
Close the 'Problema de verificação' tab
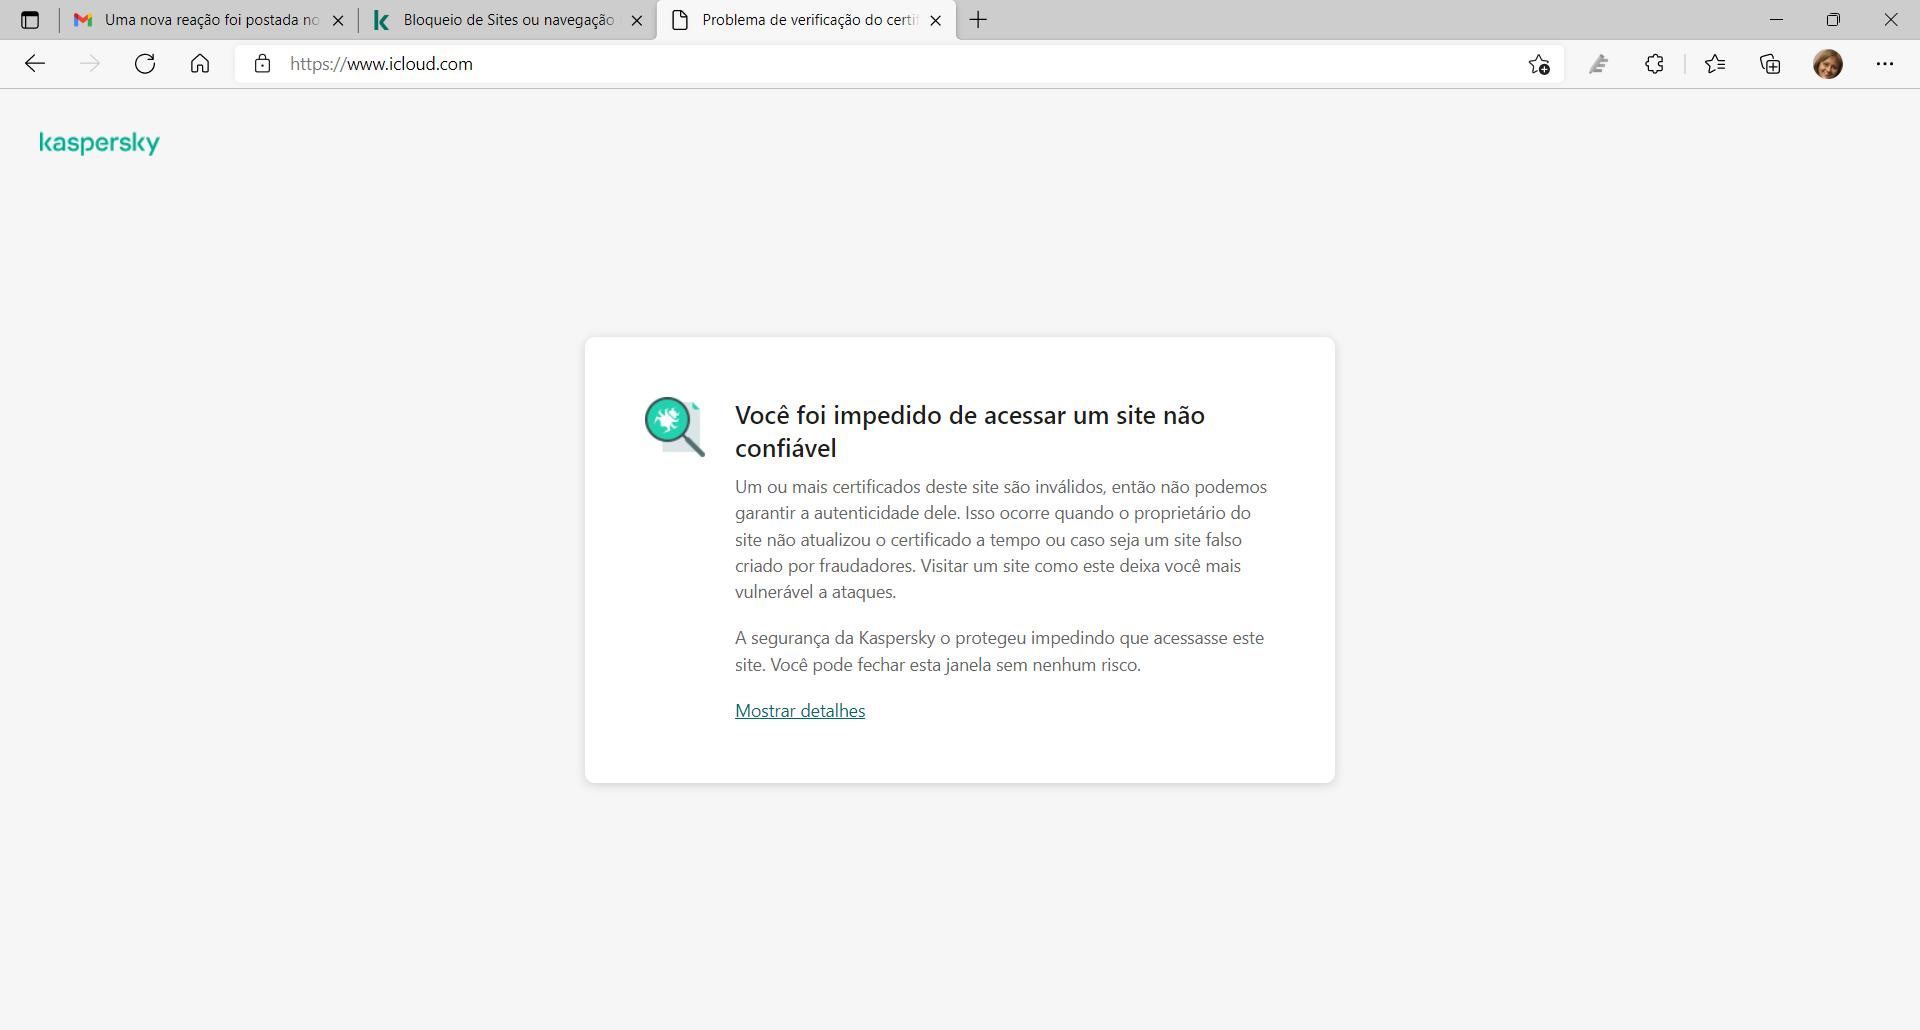click(x=936, y=20)
